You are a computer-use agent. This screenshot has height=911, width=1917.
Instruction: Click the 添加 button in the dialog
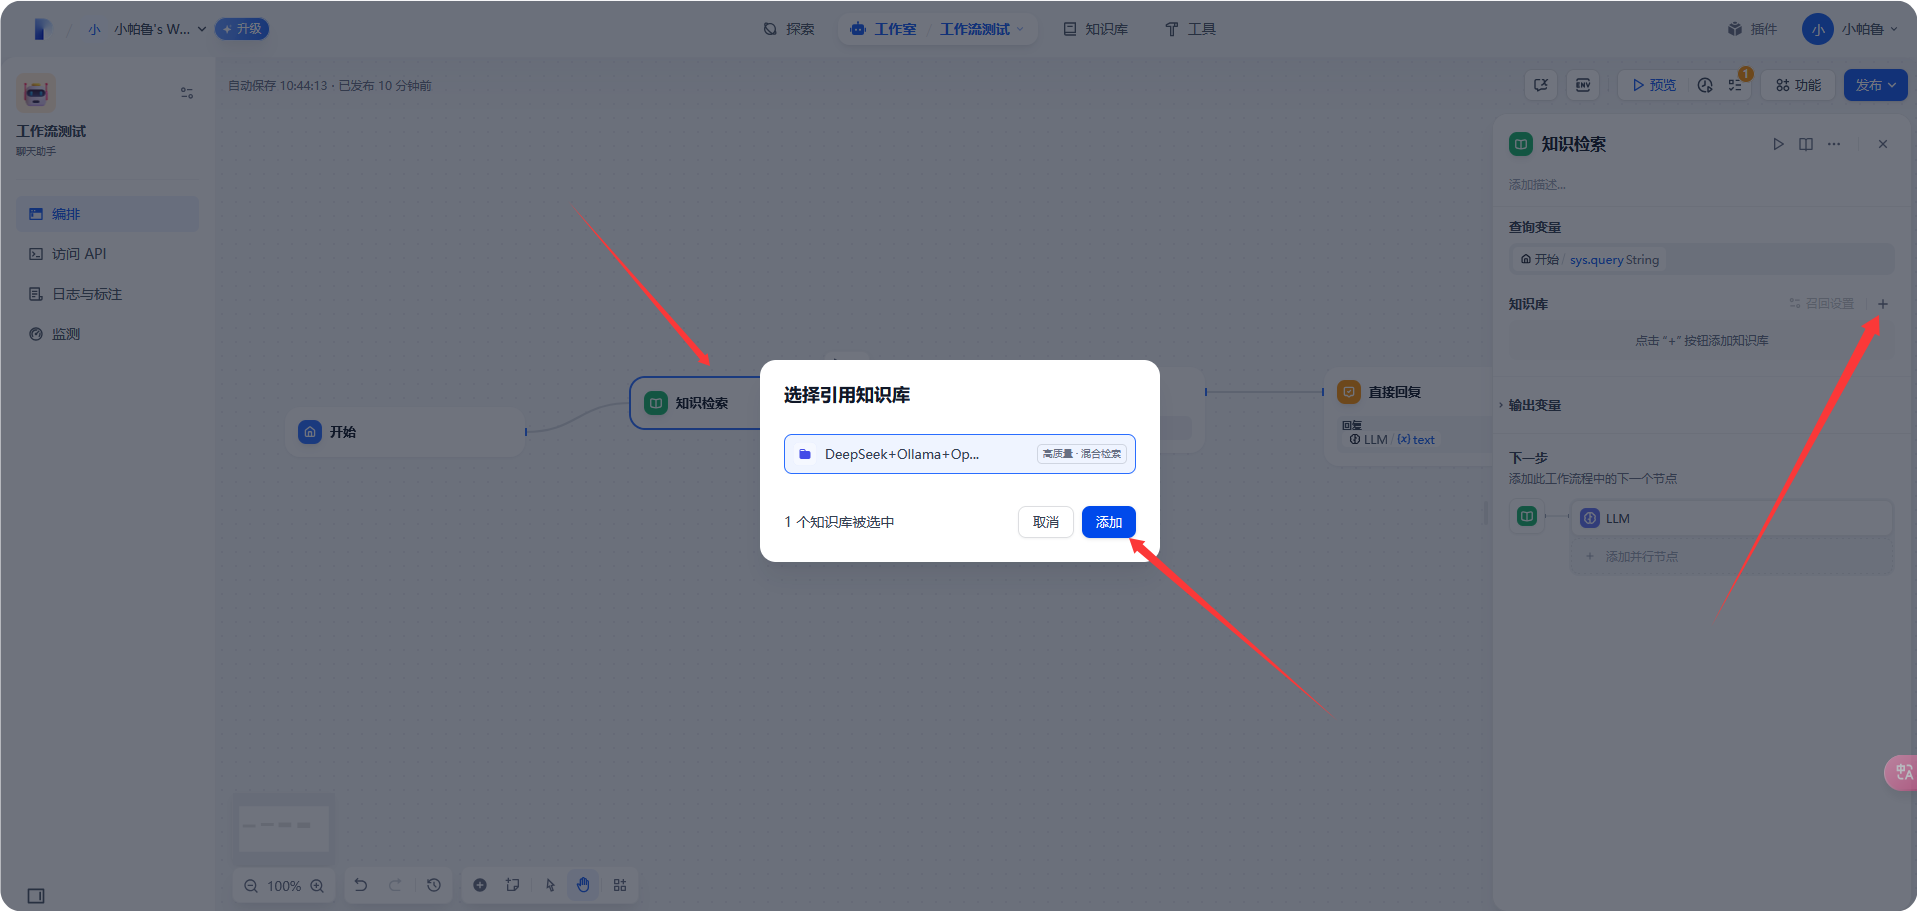1108,522
